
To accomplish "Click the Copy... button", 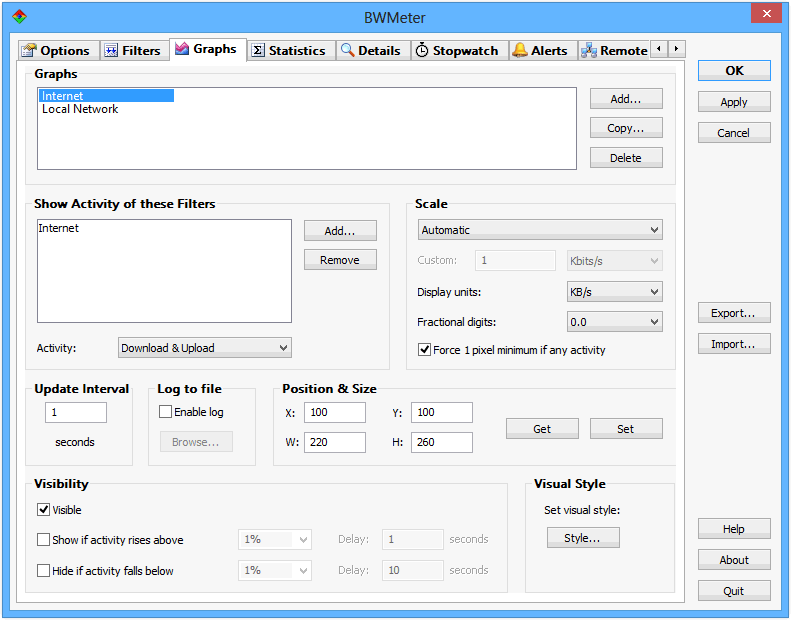I will click(626, 128).
